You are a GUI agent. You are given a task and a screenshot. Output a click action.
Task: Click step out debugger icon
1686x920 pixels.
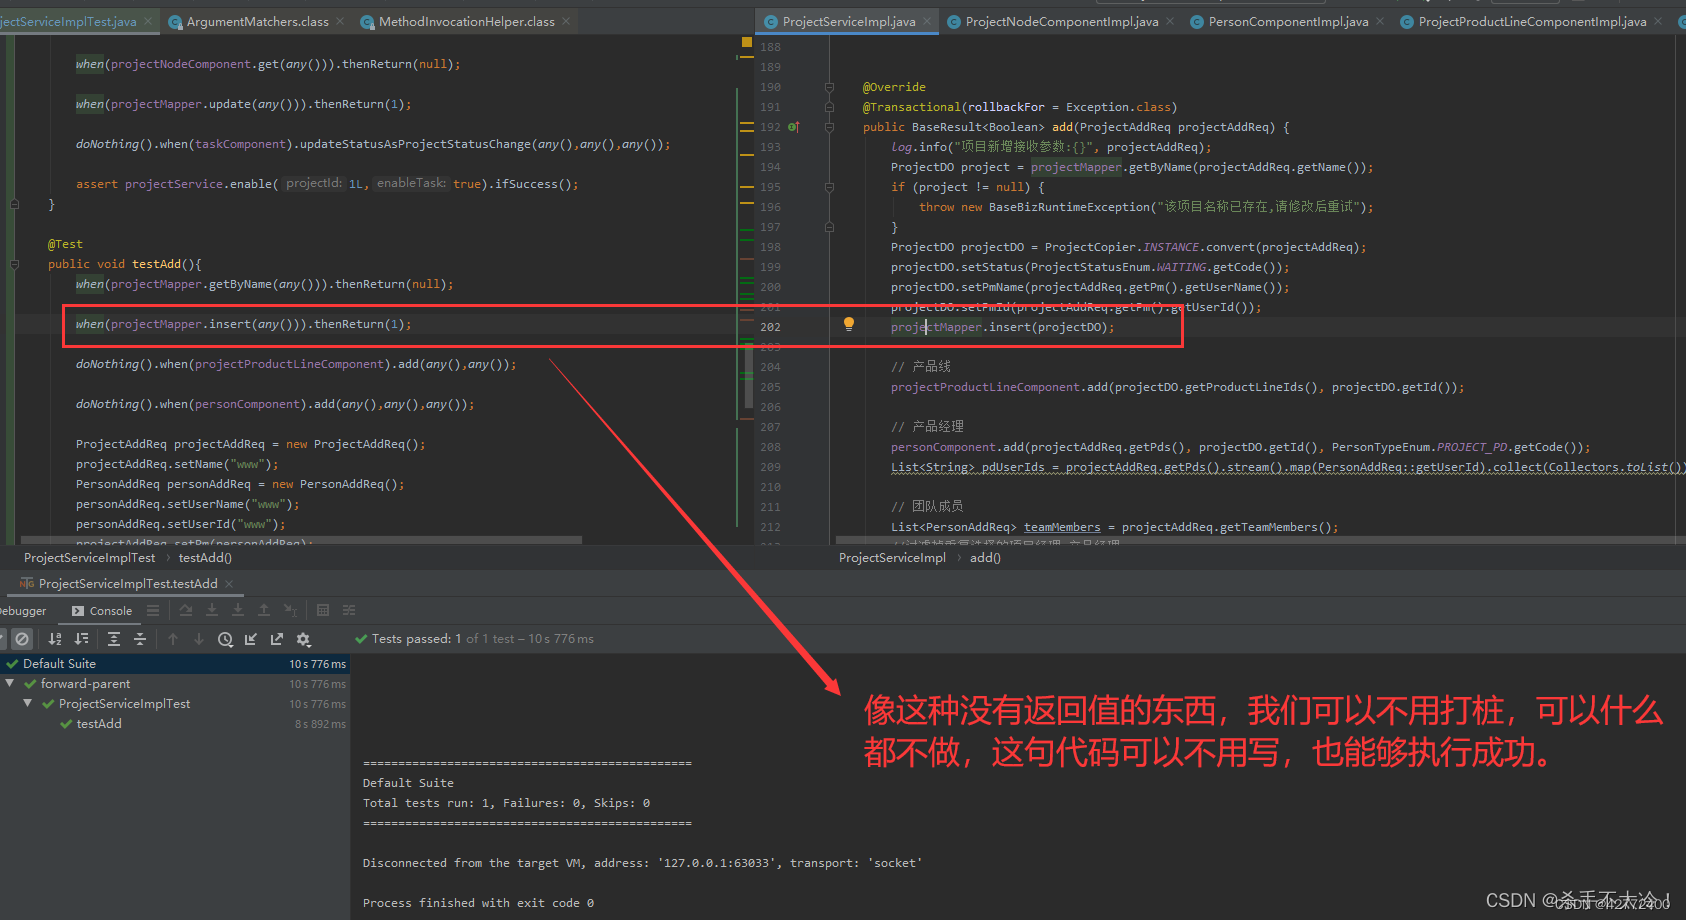click(264, 610)
